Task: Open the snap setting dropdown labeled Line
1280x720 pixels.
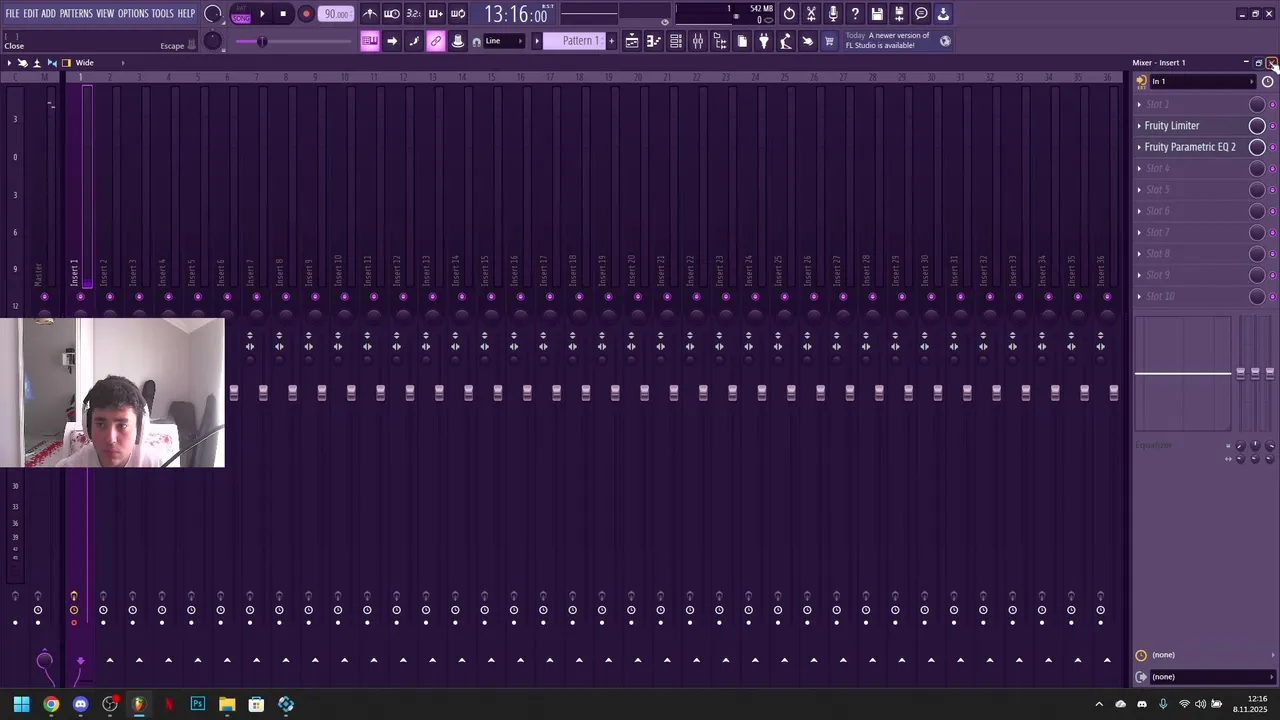Action: click(x=503, y=41)
